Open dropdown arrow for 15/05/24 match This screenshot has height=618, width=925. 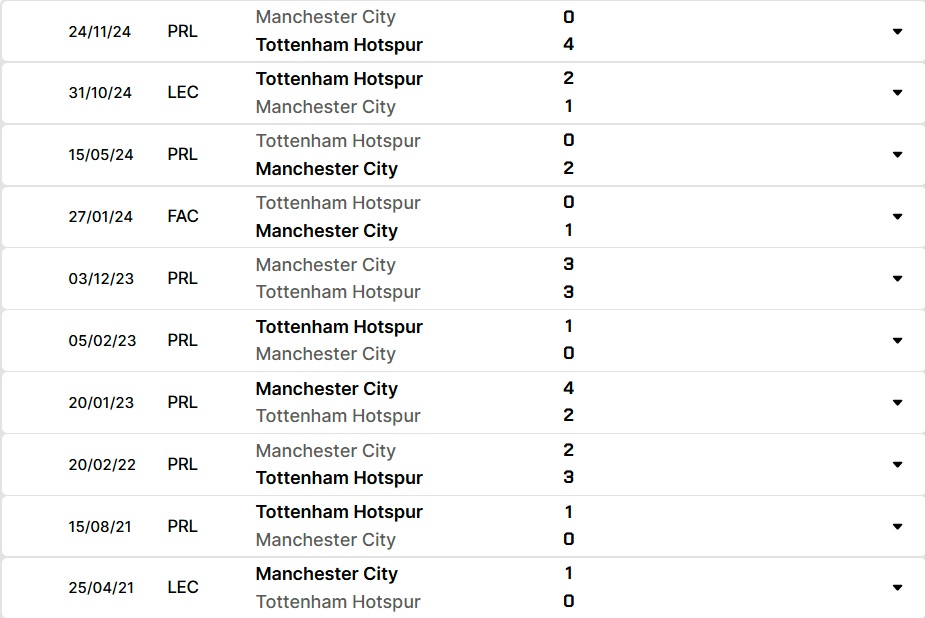click(x=897, y=154)
